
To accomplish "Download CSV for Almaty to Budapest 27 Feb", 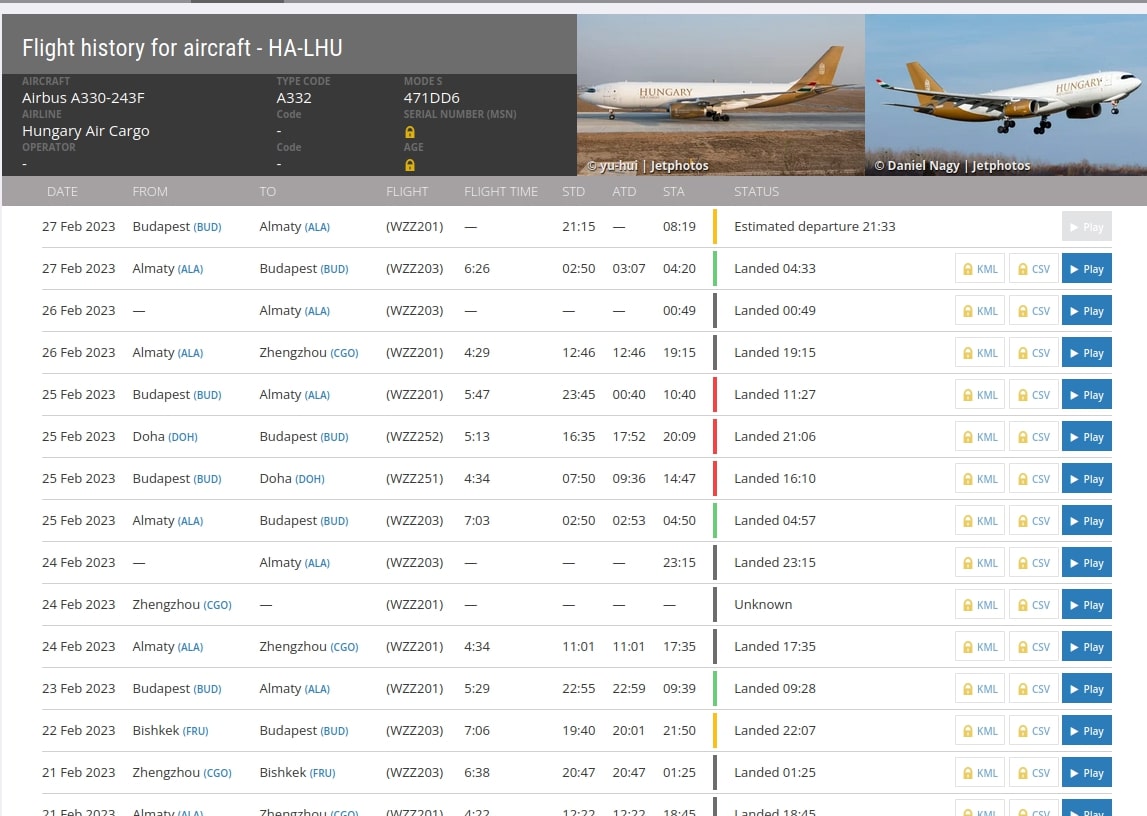I will click(x=1033, y=269).
